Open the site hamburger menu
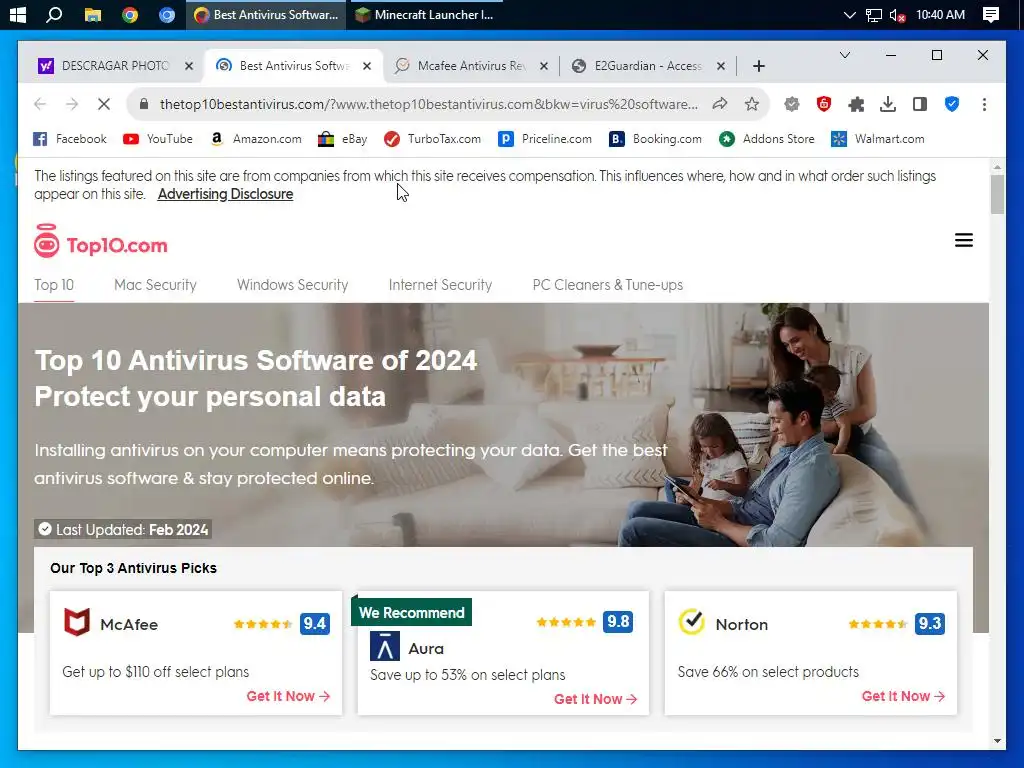 click(x=964, y=240)
